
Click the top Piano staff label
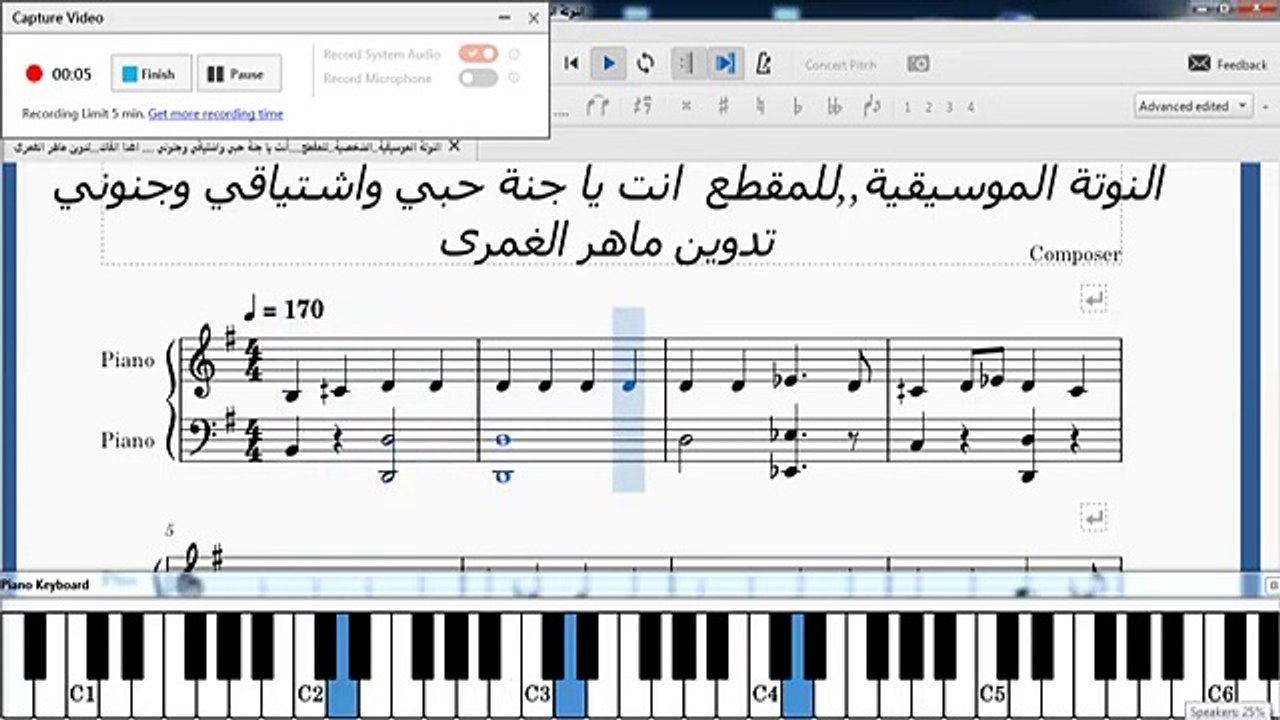tap(127, 360)
